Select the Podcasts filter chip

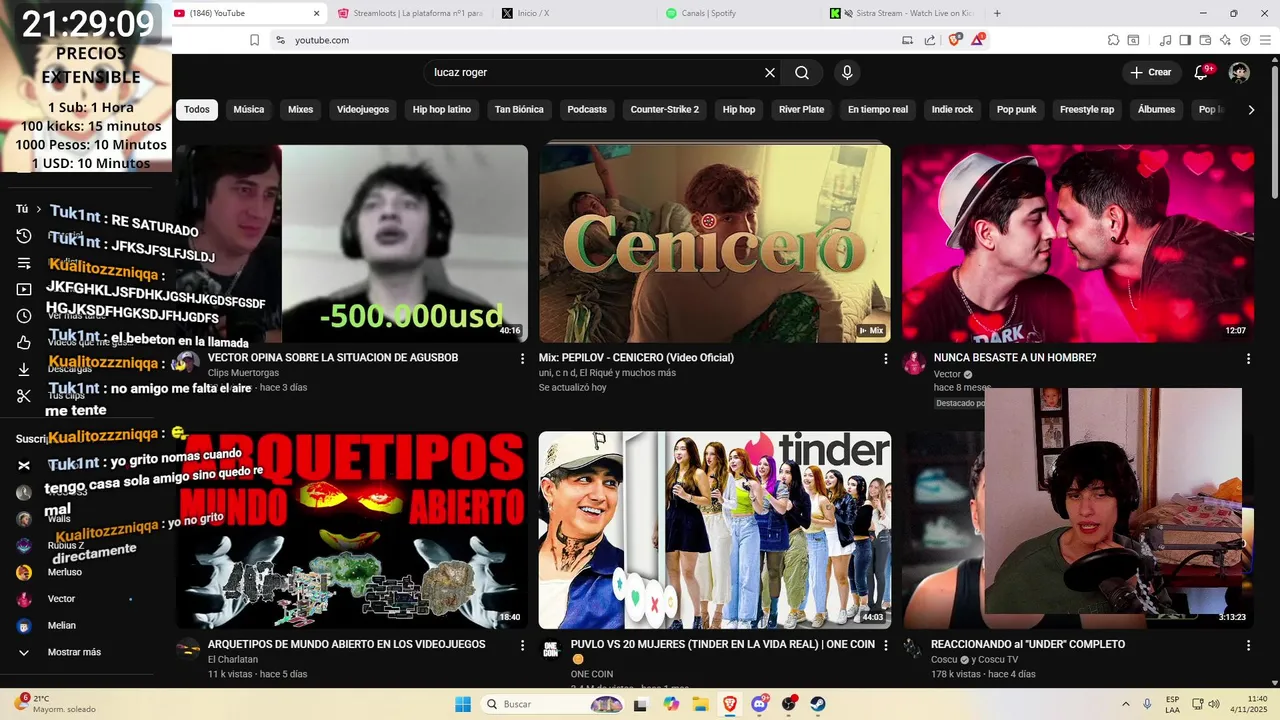(x=587, y=110)
